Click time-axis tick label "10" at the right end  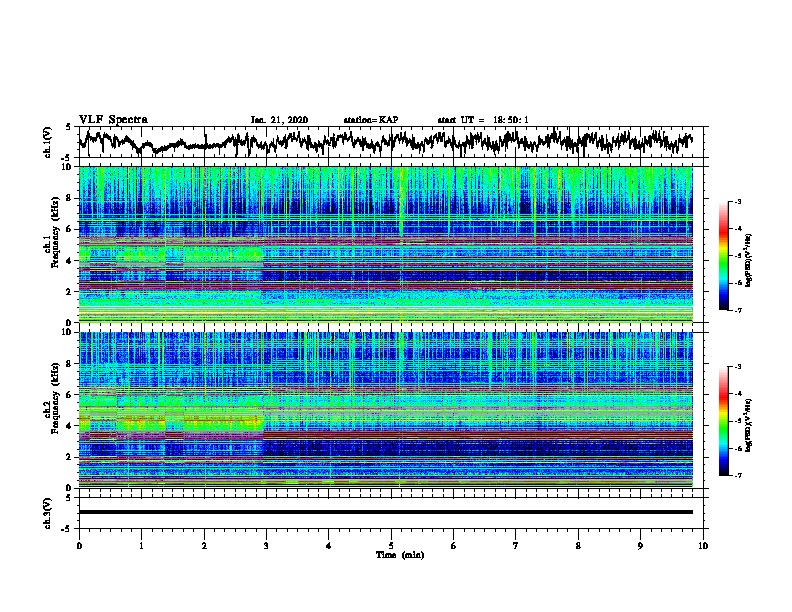point(703,546)
